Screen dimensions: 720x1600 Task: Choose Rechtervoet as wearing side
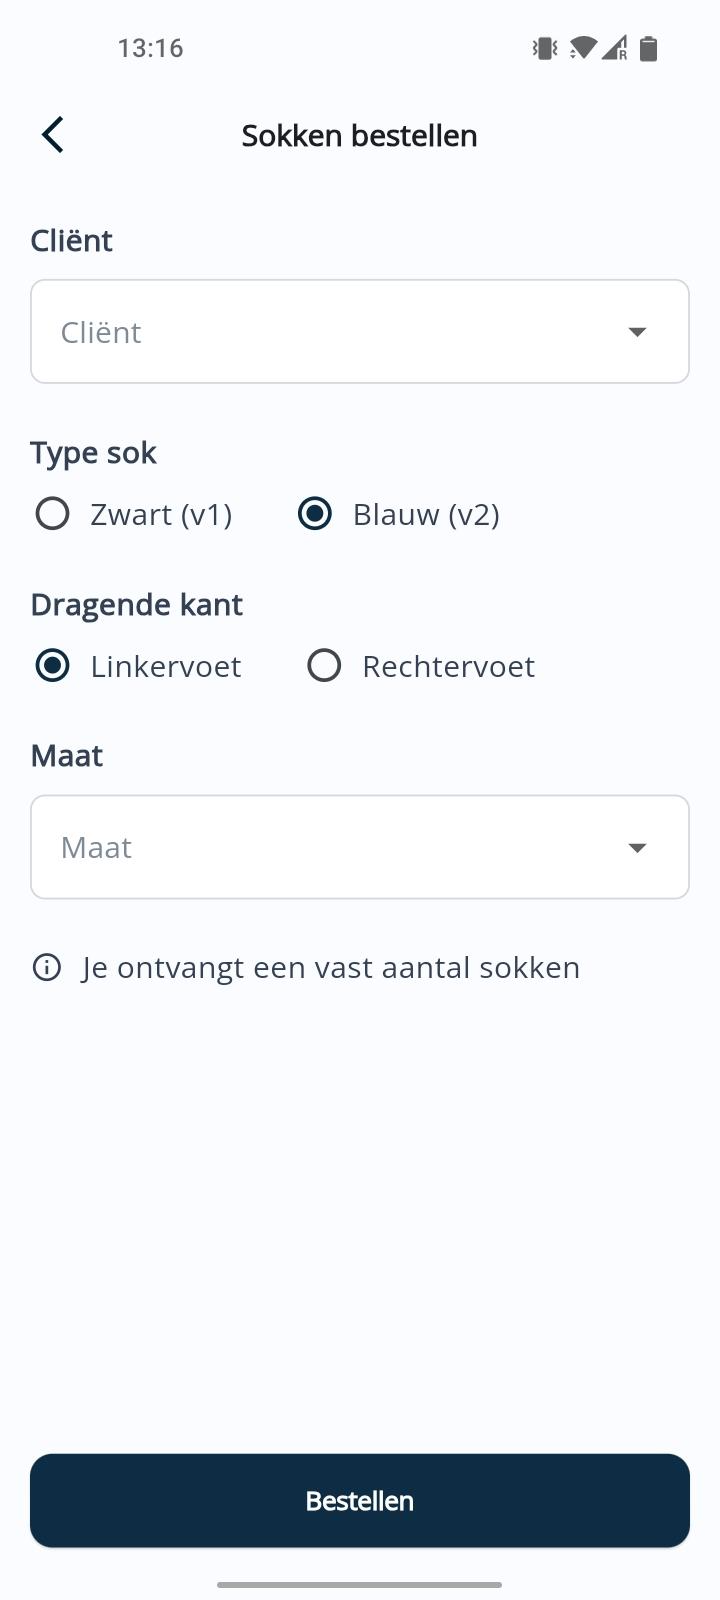pos(324,666)
